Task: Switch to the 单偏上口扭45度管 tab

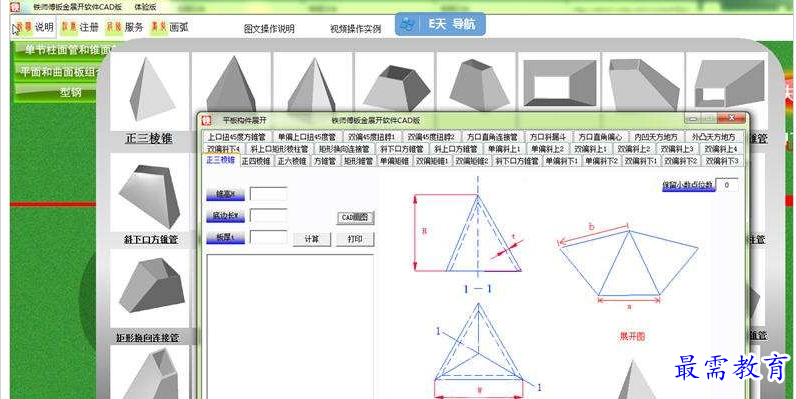Action: [x=307, y=137]
